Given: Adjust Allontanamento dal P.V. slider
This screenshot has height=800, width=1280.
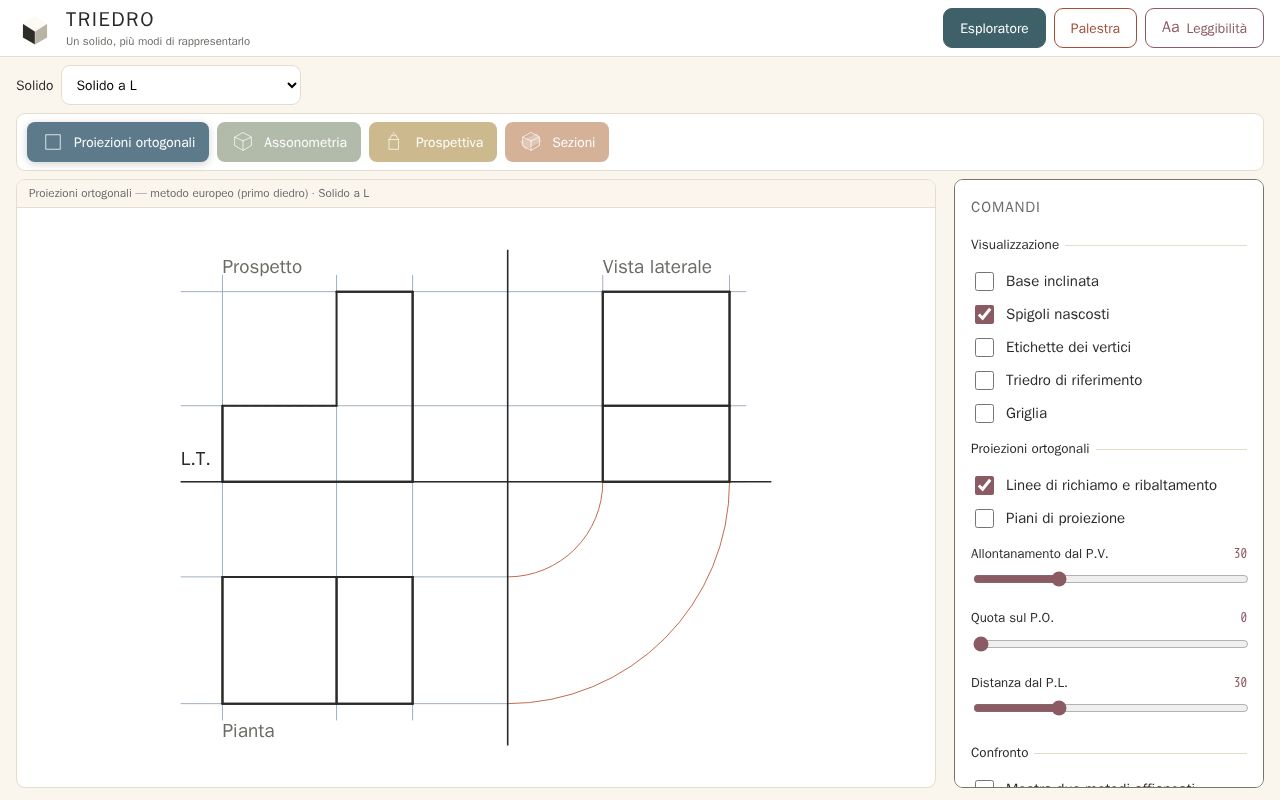Looking at the screenshot, I should pyautogui.click(x=1110, y=579).
